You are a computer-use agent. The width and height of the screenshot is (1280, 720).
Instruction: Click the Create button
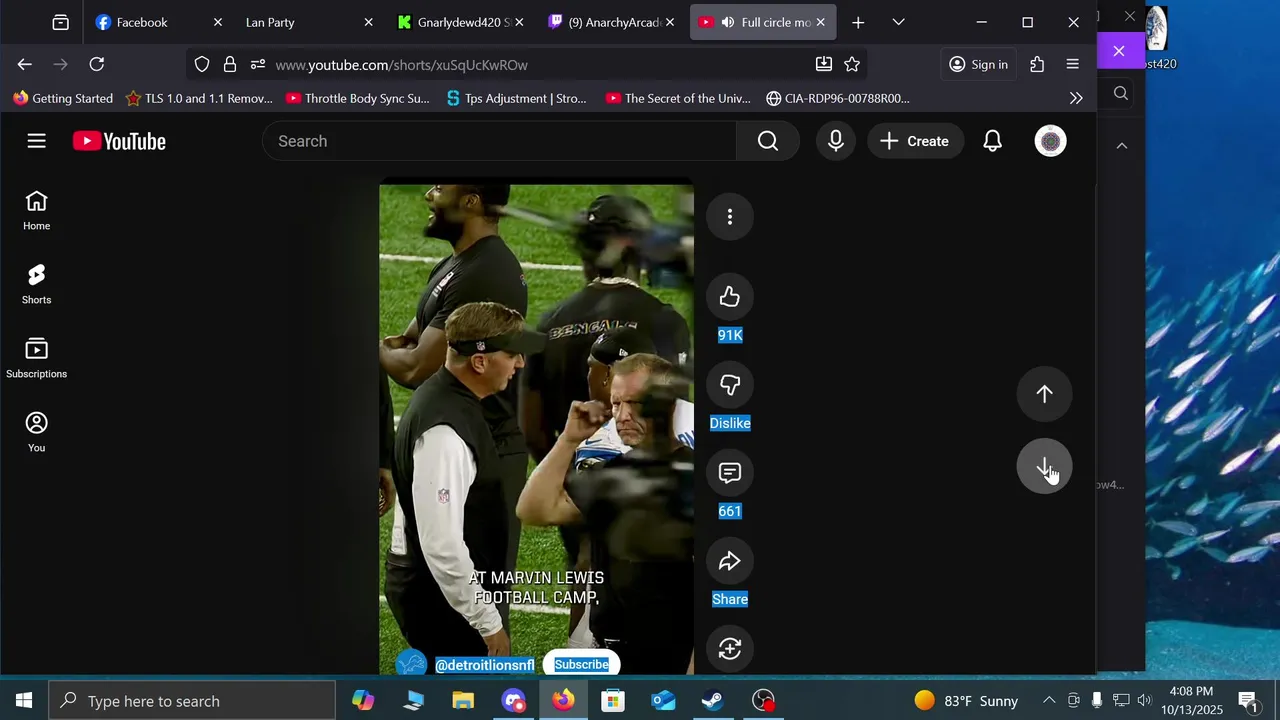(914, 141)
